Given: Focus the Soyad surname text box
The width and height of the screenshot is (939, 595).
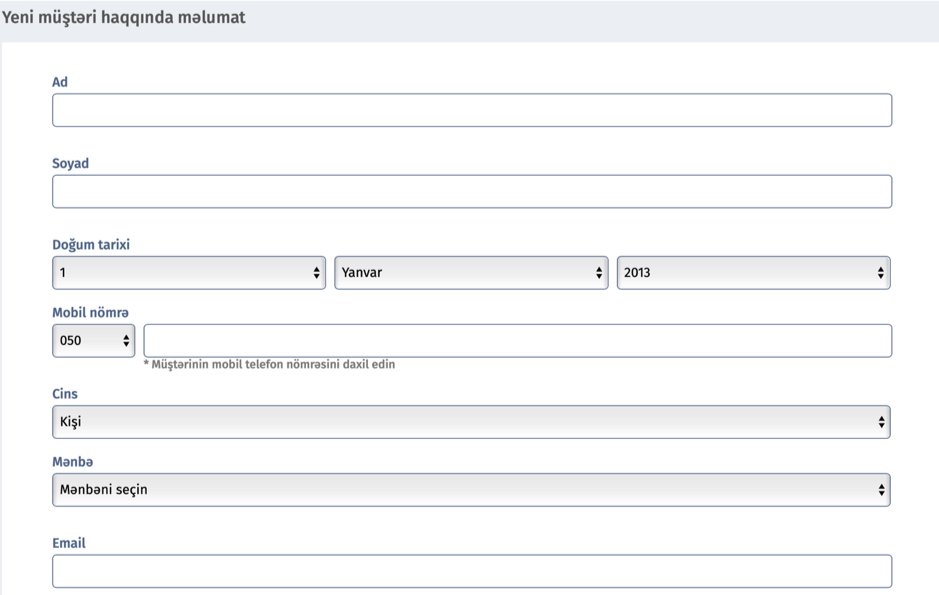Looking at the screenshot, I should 472,192.
